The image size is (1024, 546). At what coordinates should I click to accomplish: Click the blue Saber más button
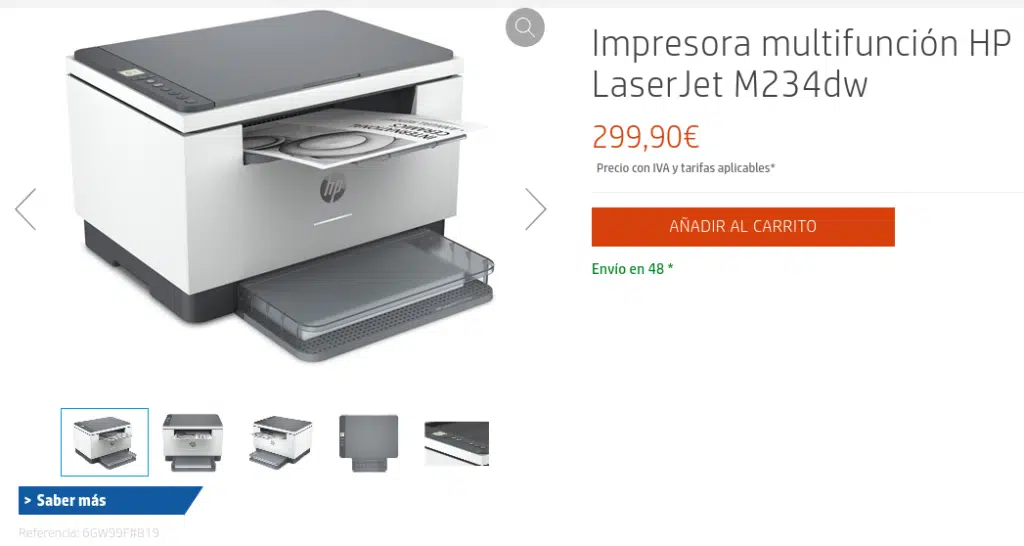click(x=110, y=501)
